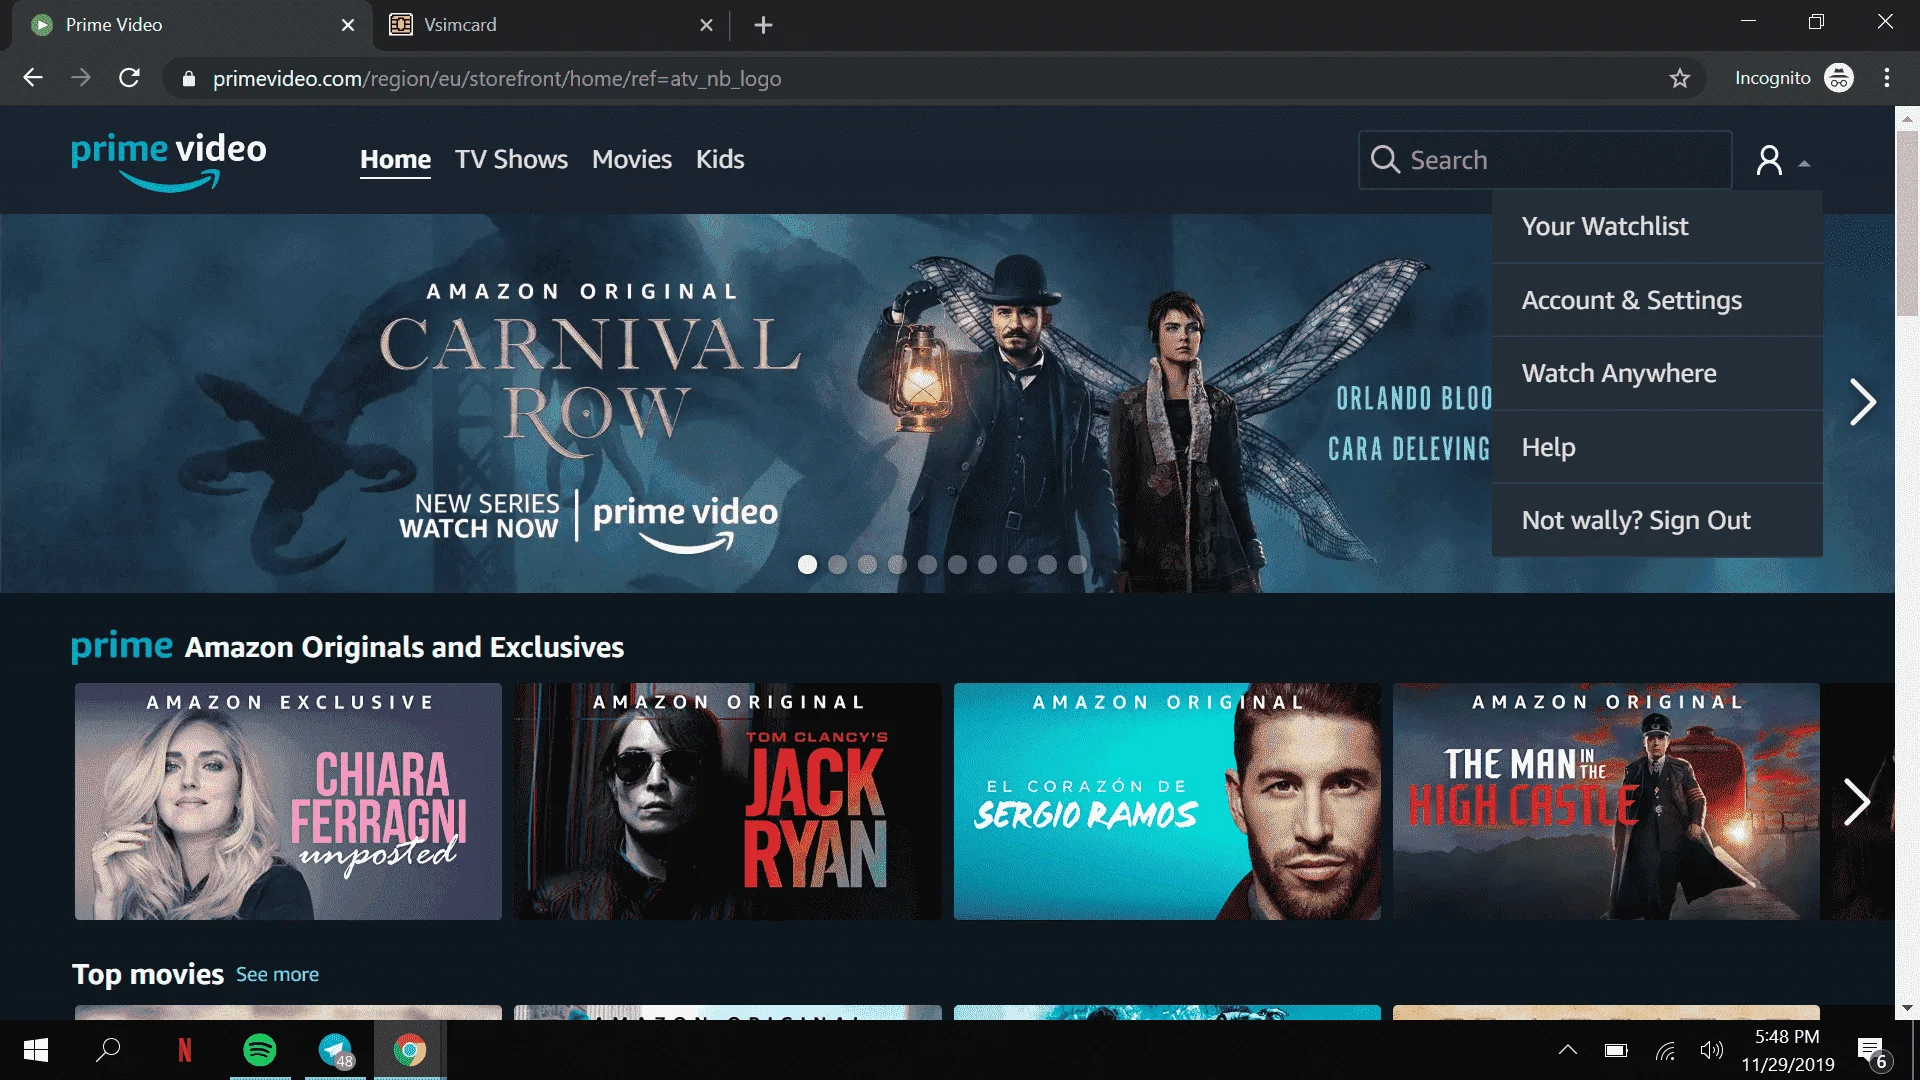
Task: Close the Prime Video tab
Action: tap(348, 25)
